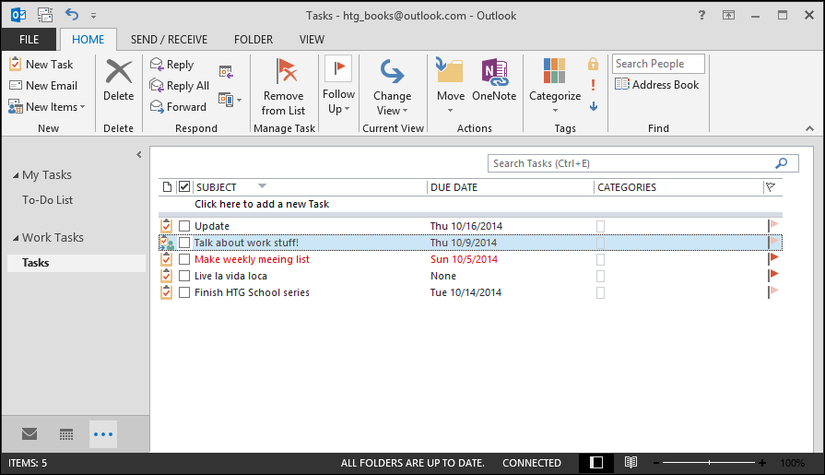
Task: Tick Finish HTG School series checkbox
Action: coord(184,292)
